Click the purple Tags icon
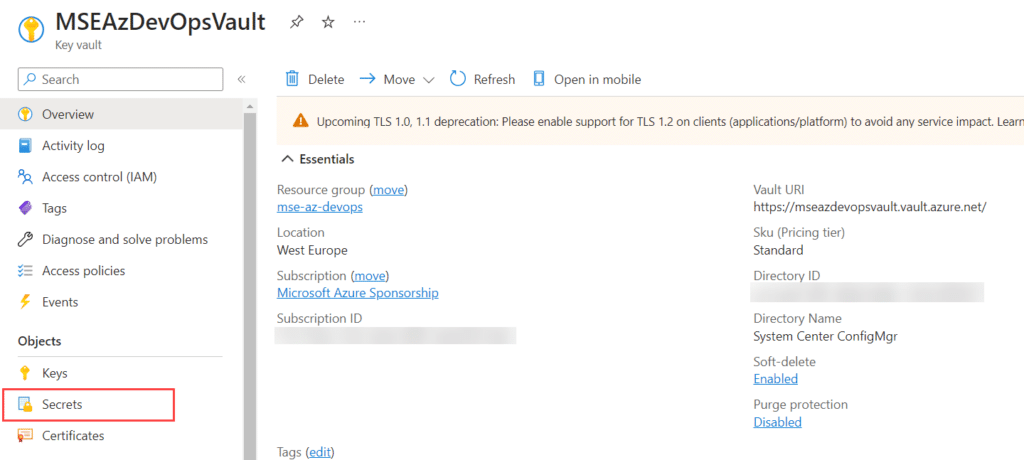 (x=25, y=208)
